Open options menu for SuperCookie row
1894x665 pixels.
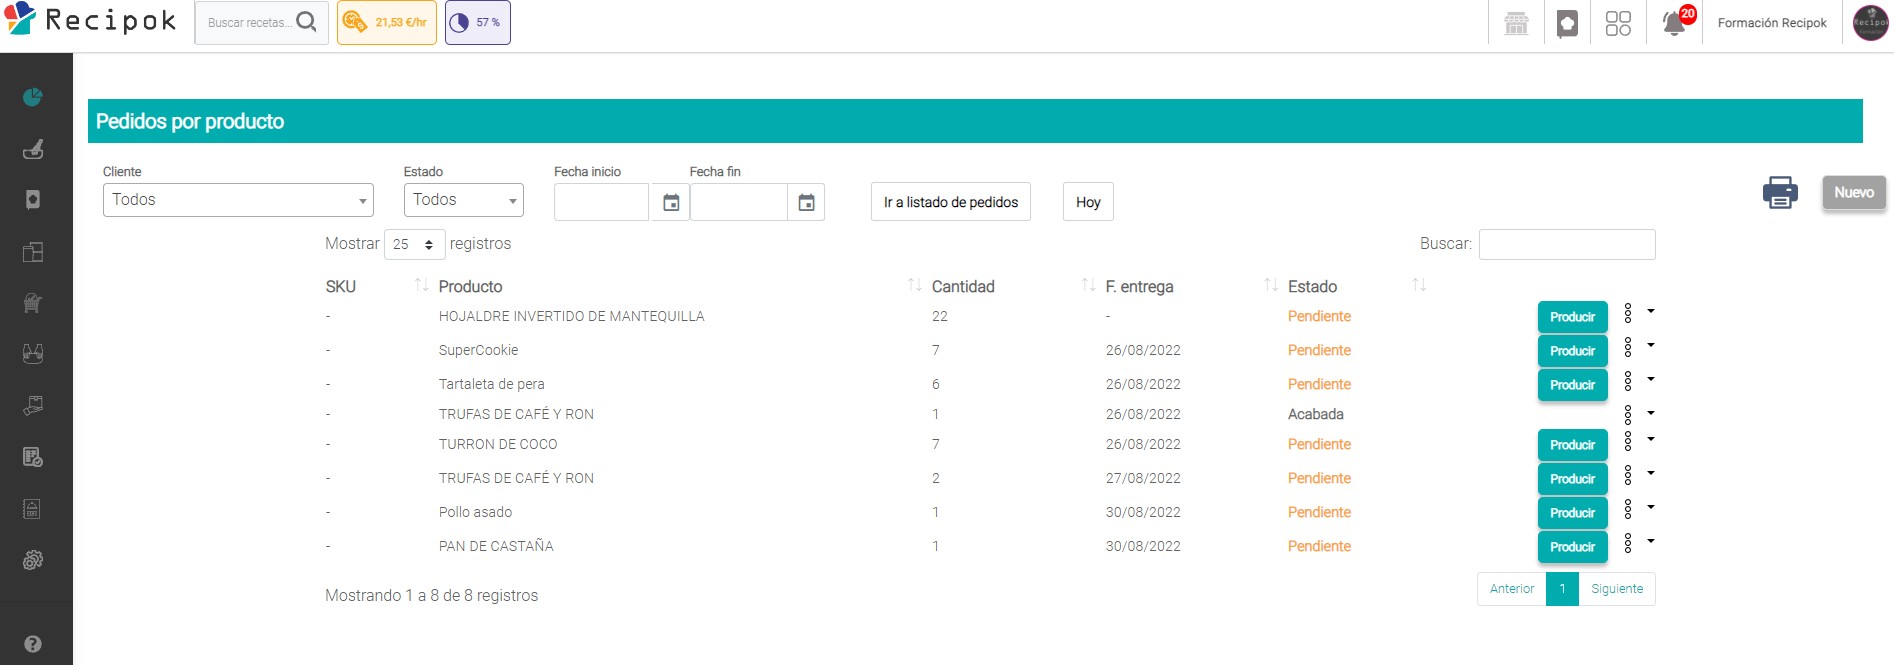(1628, 347)
